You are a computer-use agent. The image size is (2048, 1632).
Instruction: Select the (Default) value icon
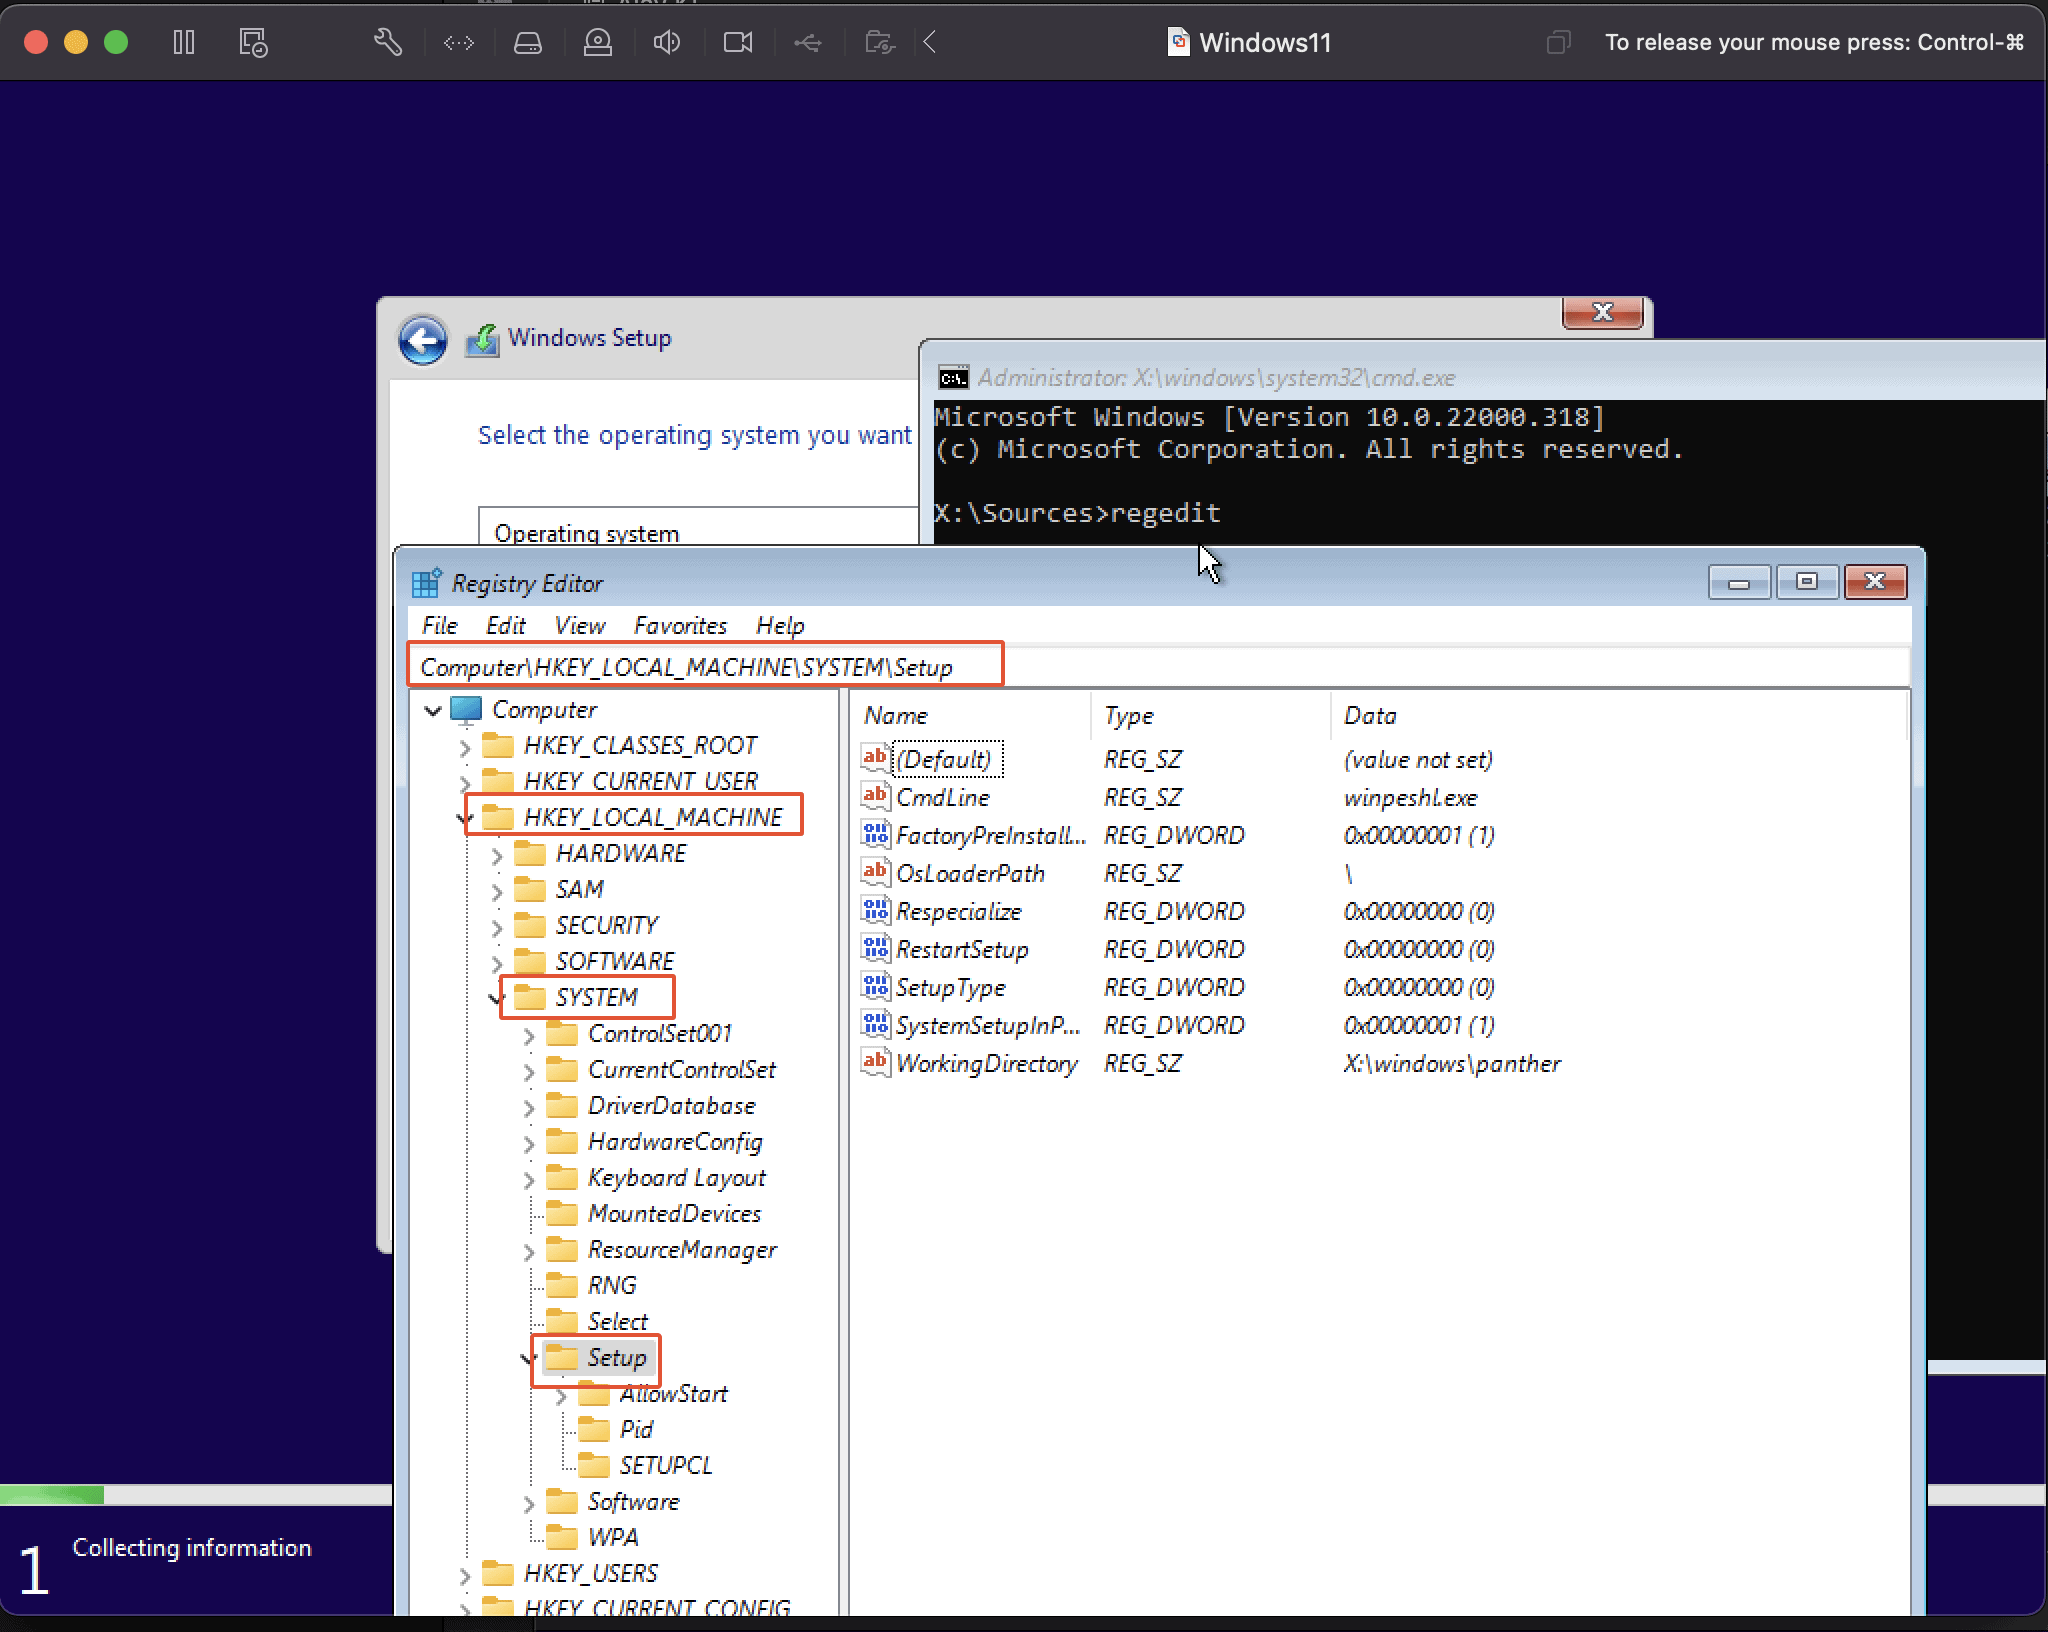coord(875,758)
